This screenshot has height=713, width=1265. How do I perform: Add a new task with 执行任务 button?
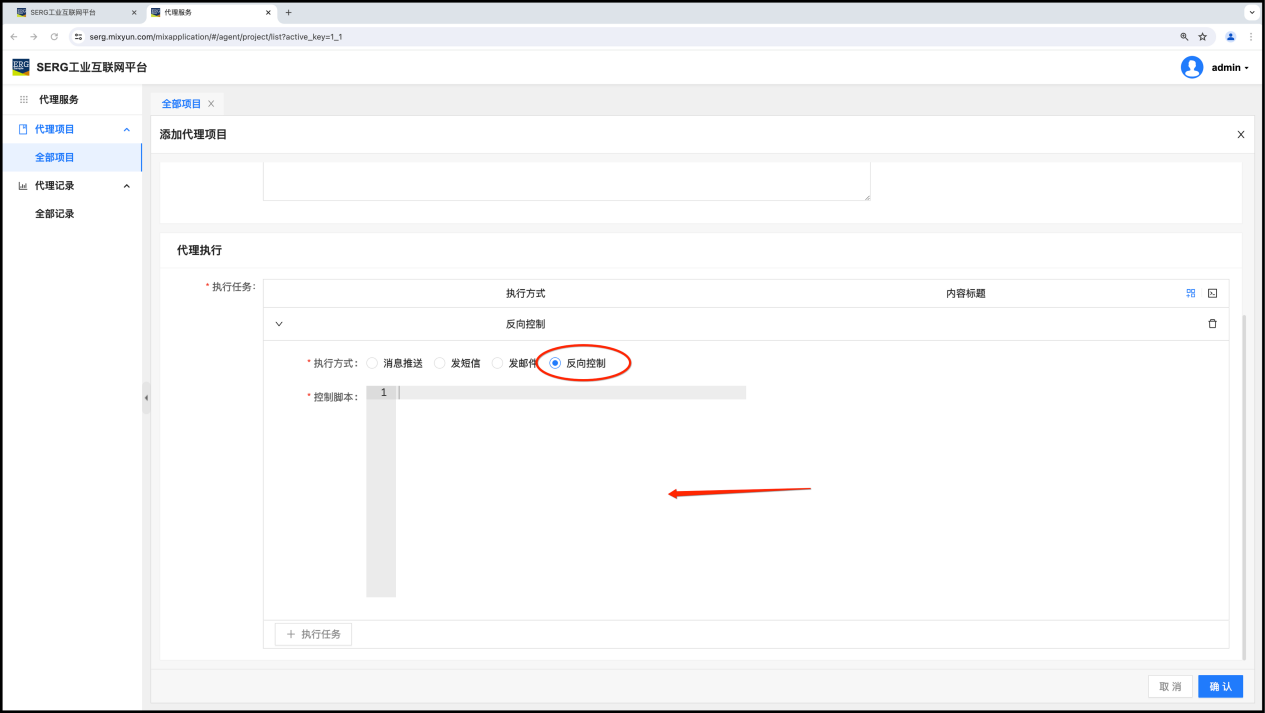pos(313,634)
